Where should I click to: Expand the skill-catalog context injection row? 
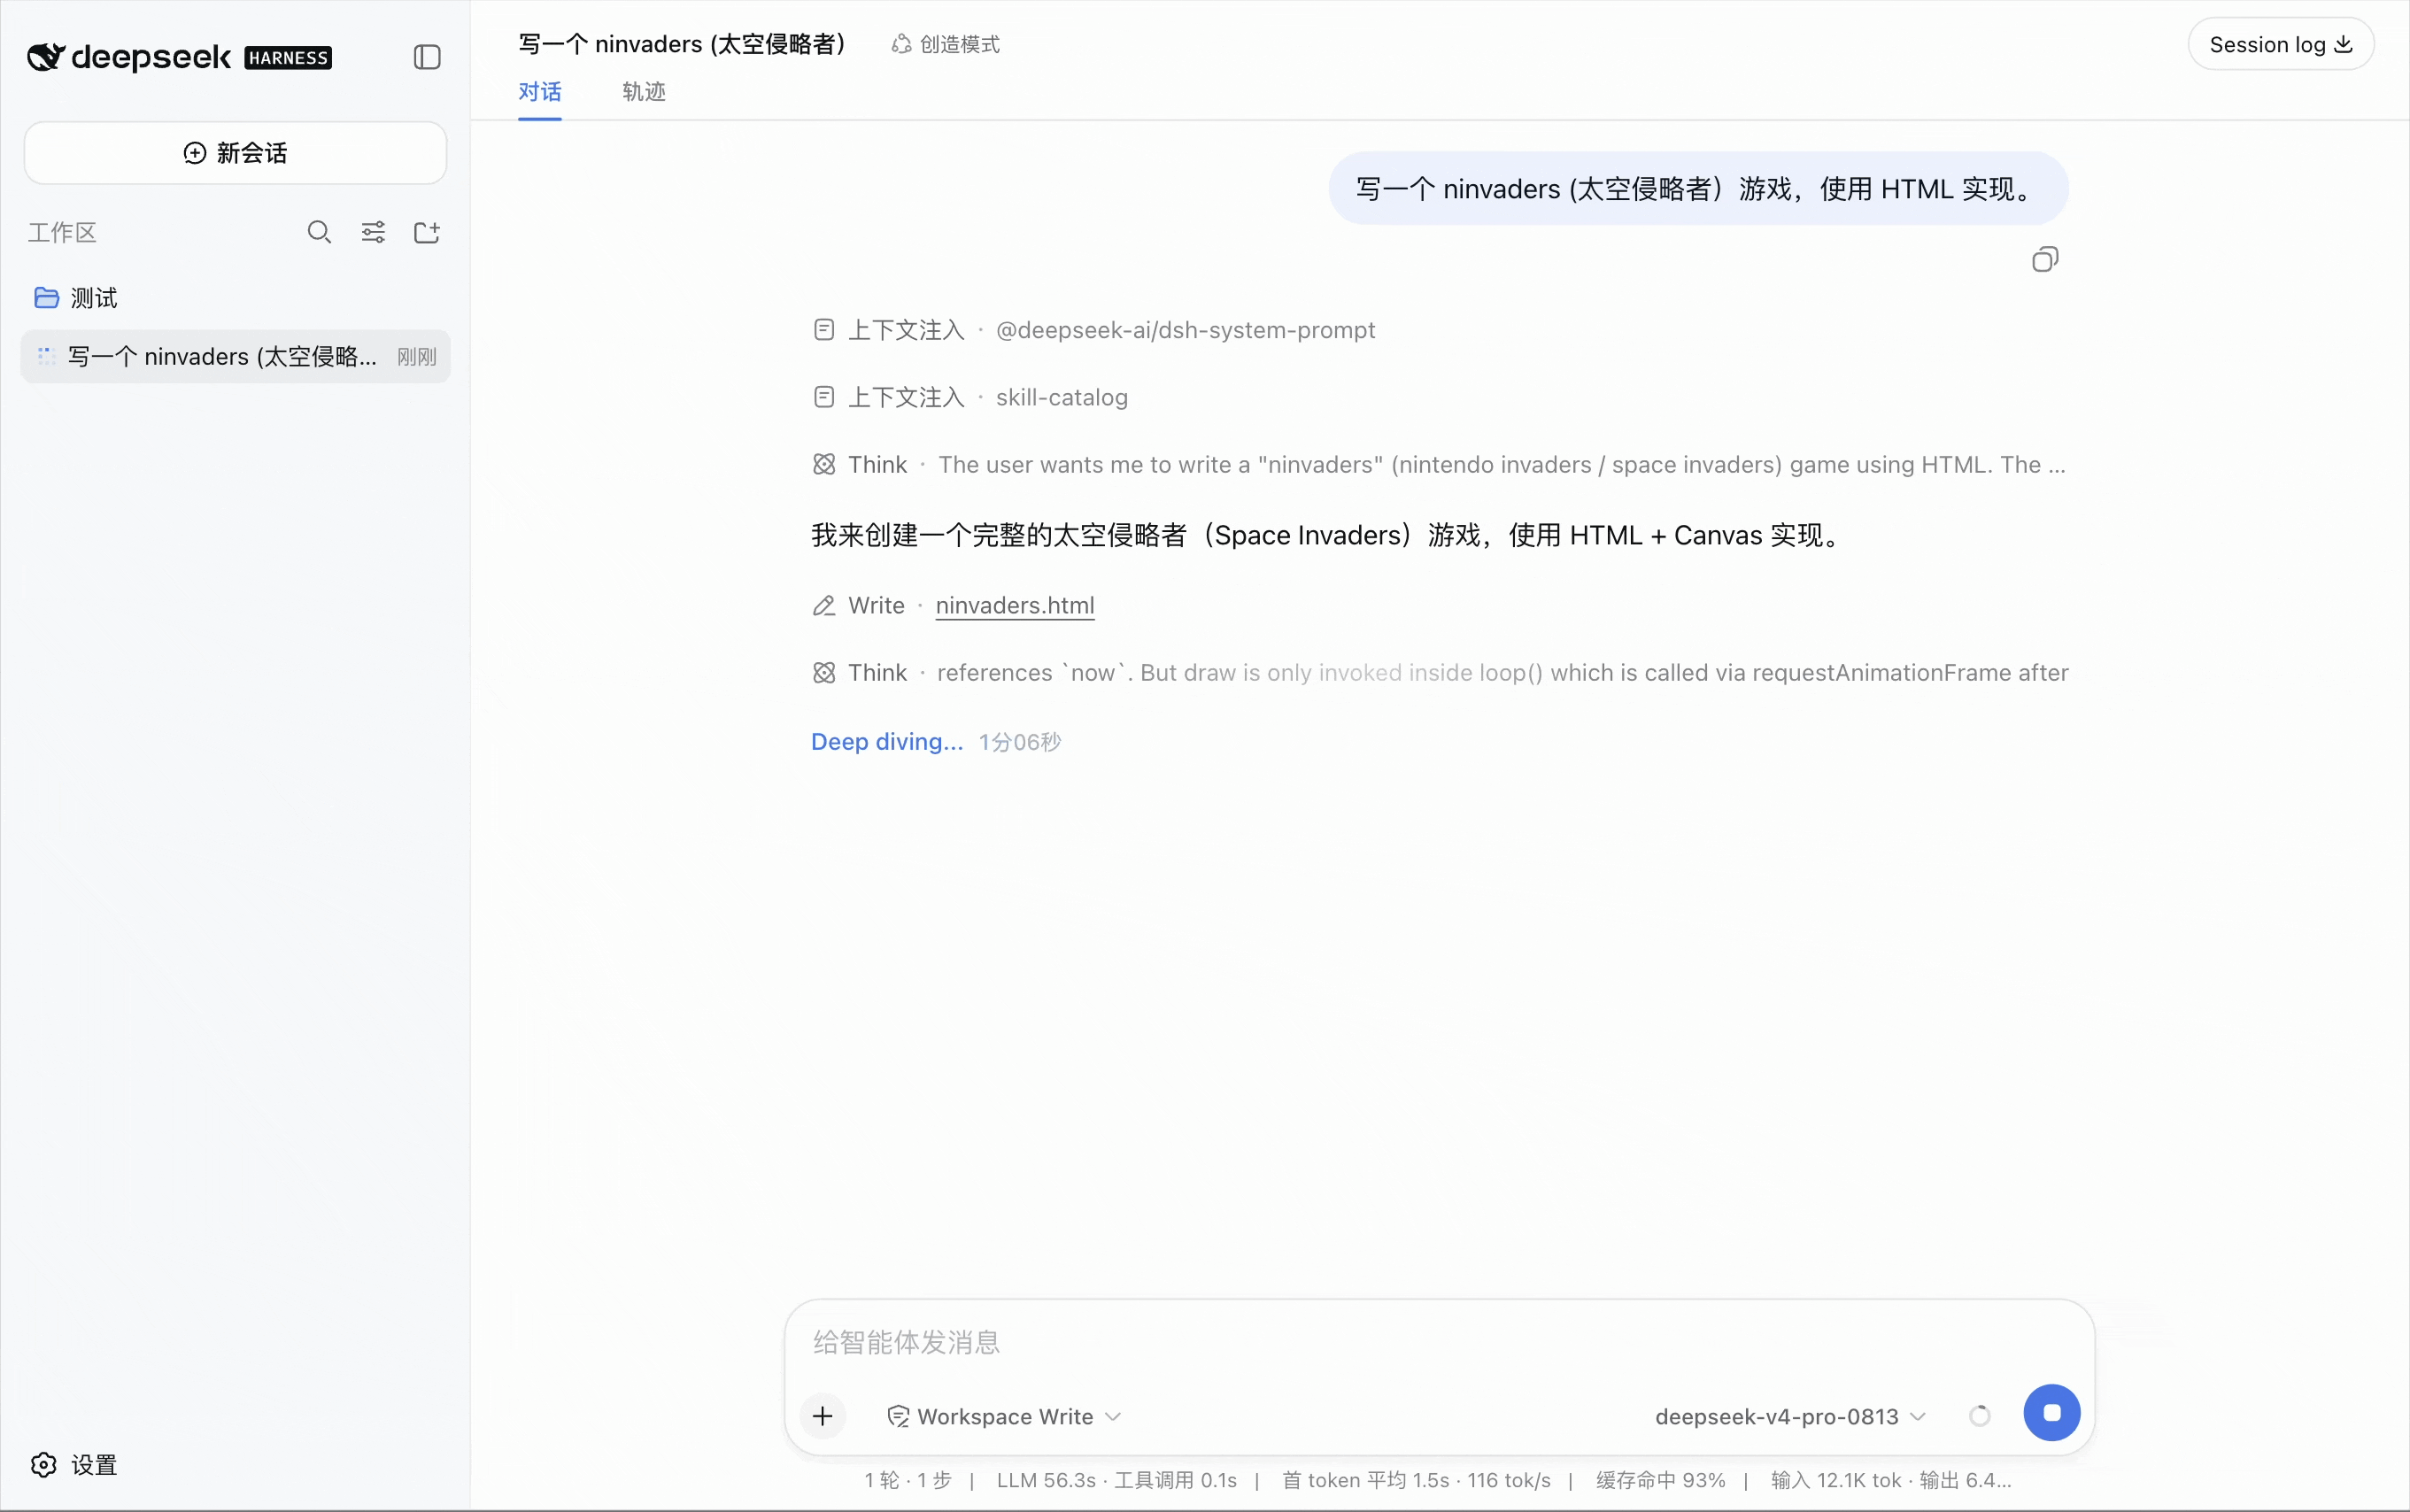point(970,397)
